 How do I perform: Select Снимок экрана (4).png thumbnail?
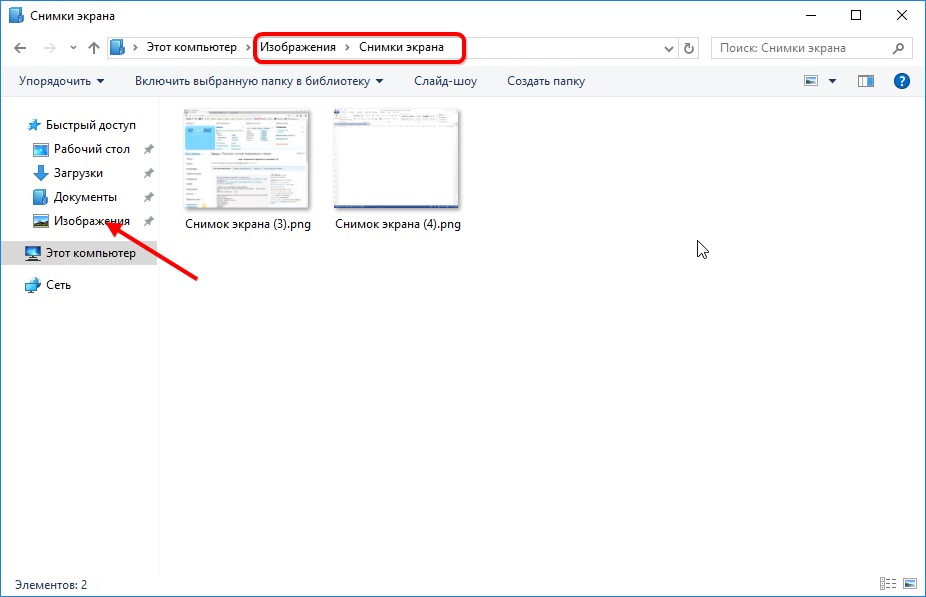tap(397, 160)
